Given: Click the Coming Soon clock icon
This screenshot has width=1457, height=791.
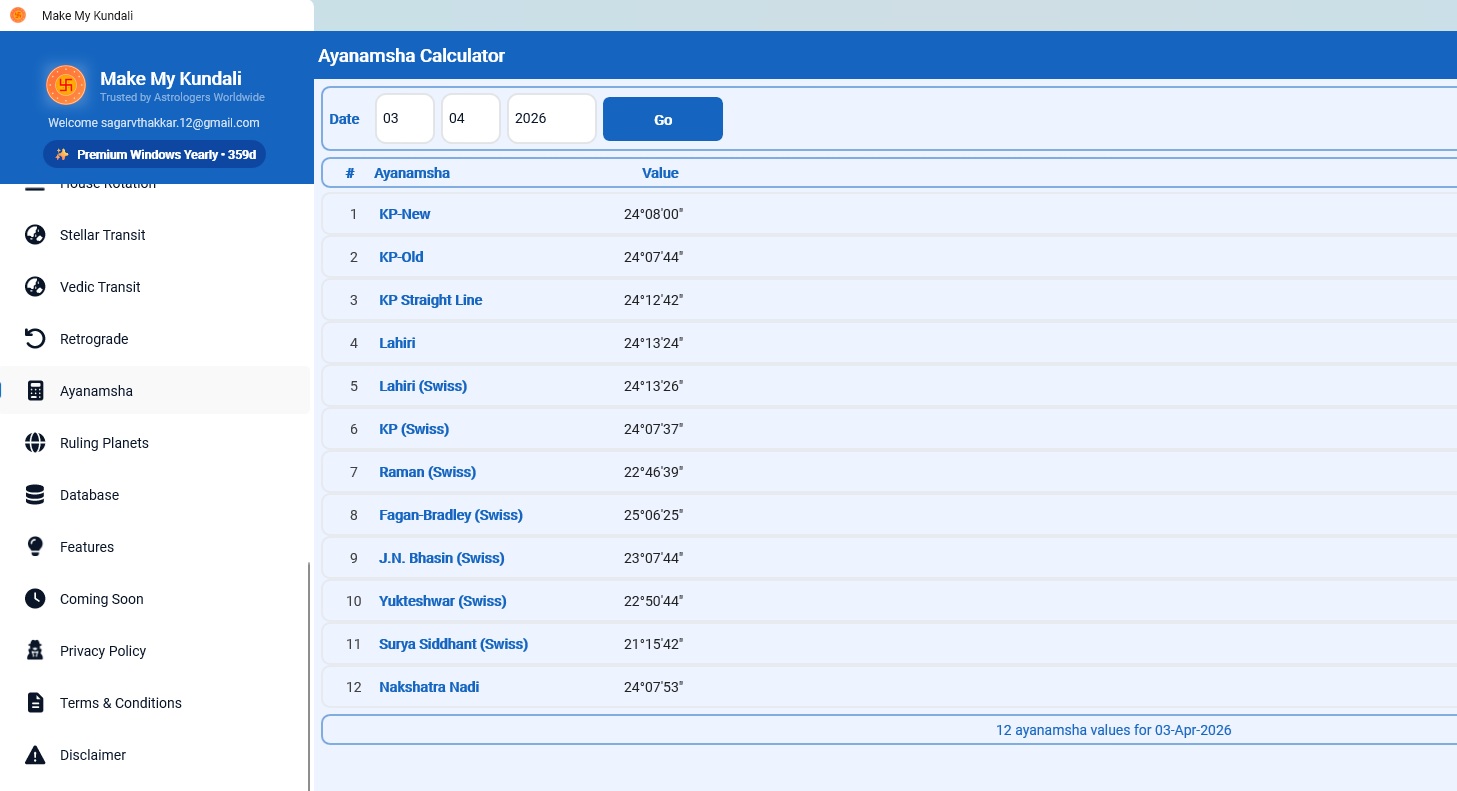Looking at the screenshot, I should point(35,599).
